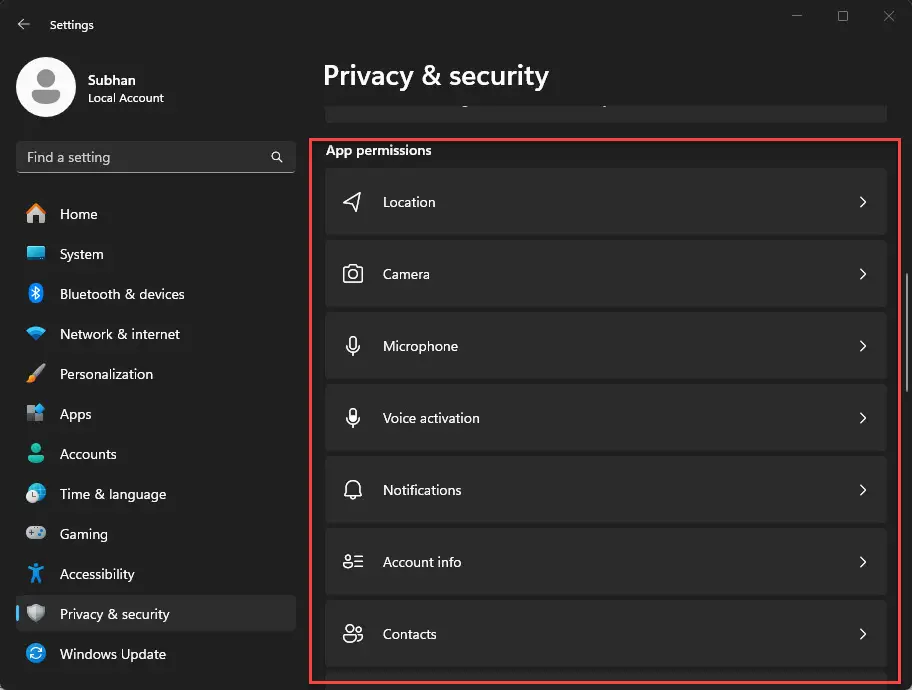The width and height of the screenshot is (912, 690).
Task: Open Windows Update page
Action: tap(156, 654)
